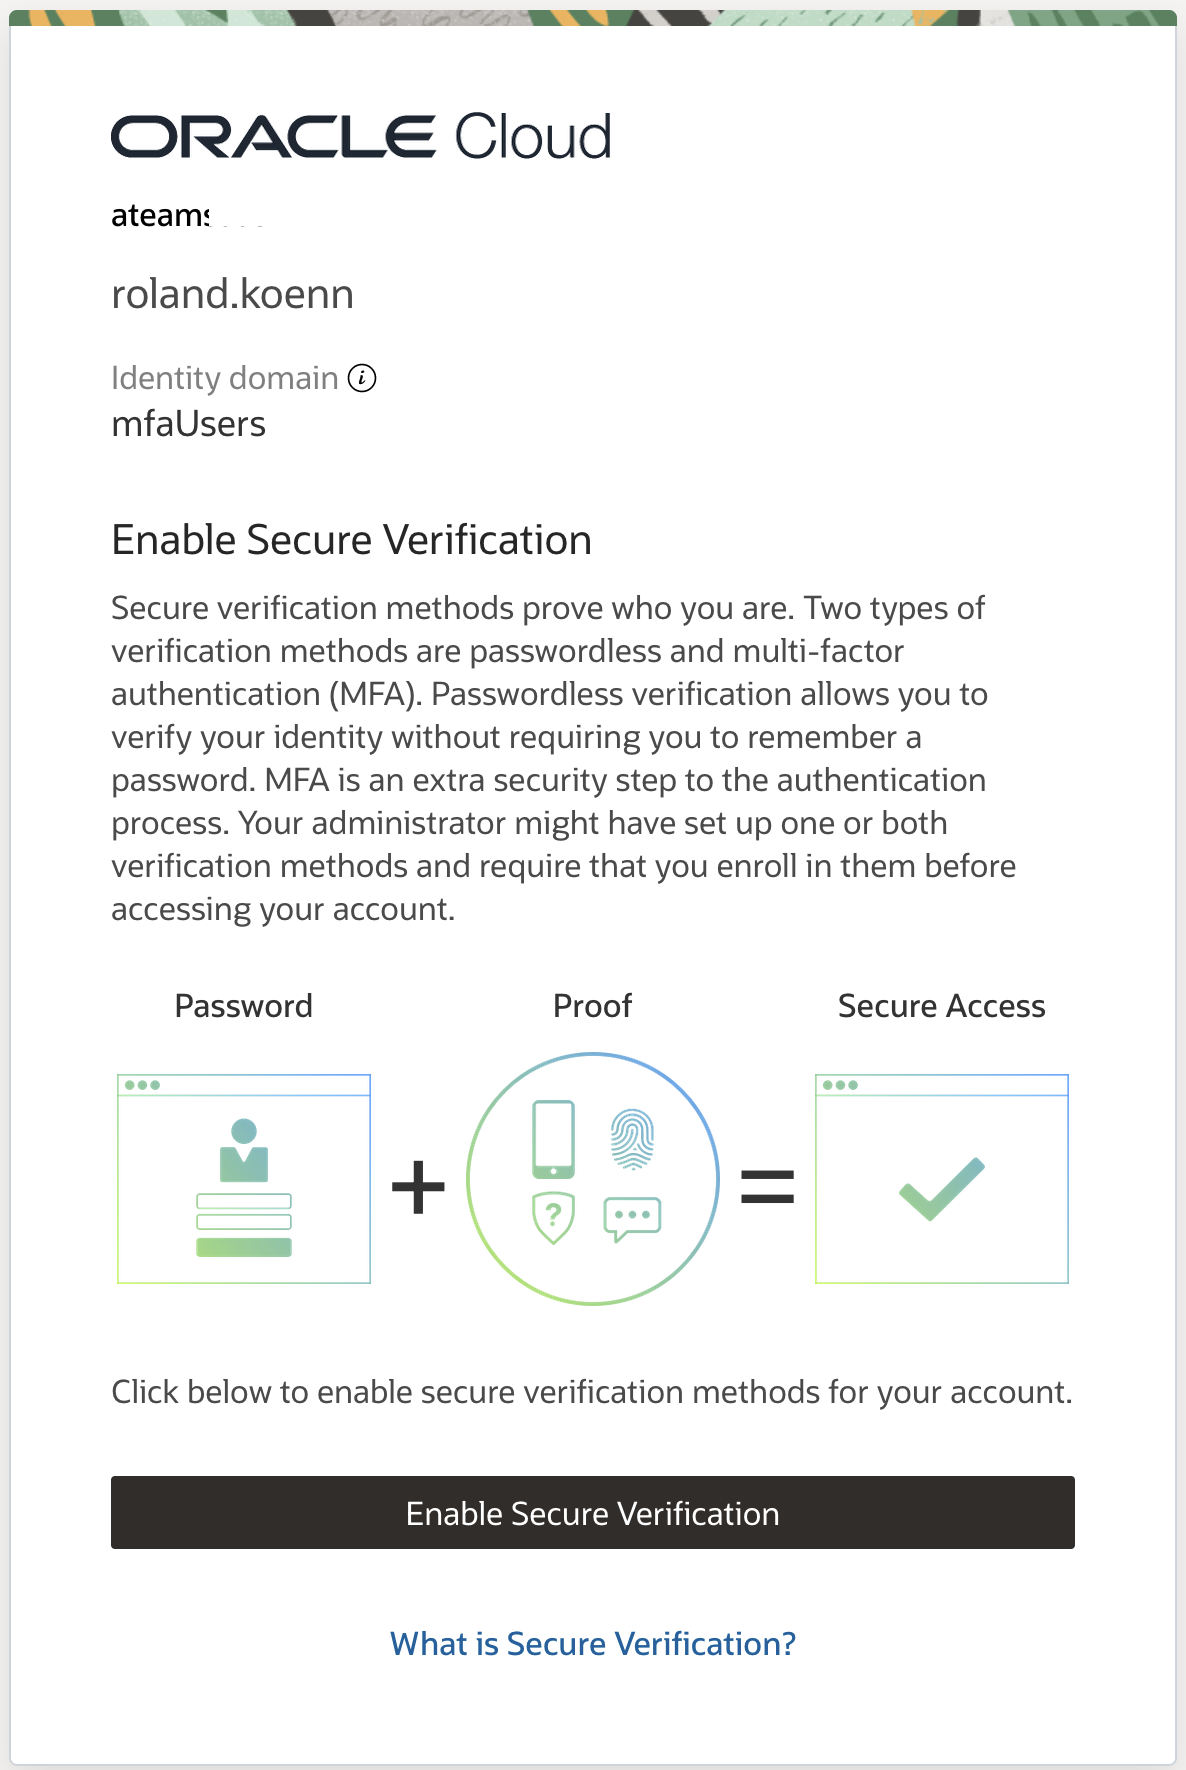Click the mfaUsers identity domain name

[189, 424]
